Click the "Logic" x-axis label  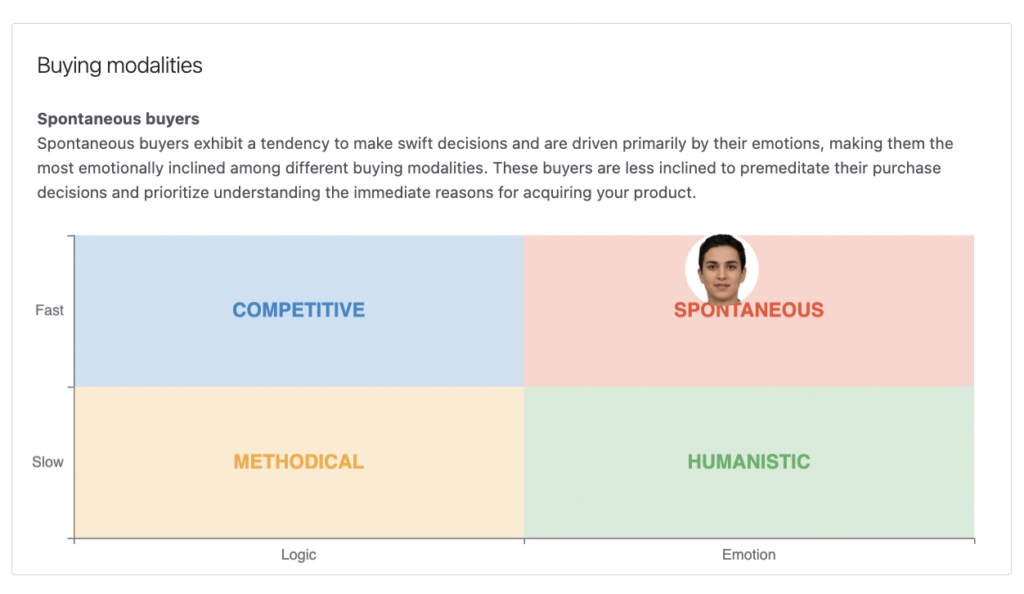(298, 555)
